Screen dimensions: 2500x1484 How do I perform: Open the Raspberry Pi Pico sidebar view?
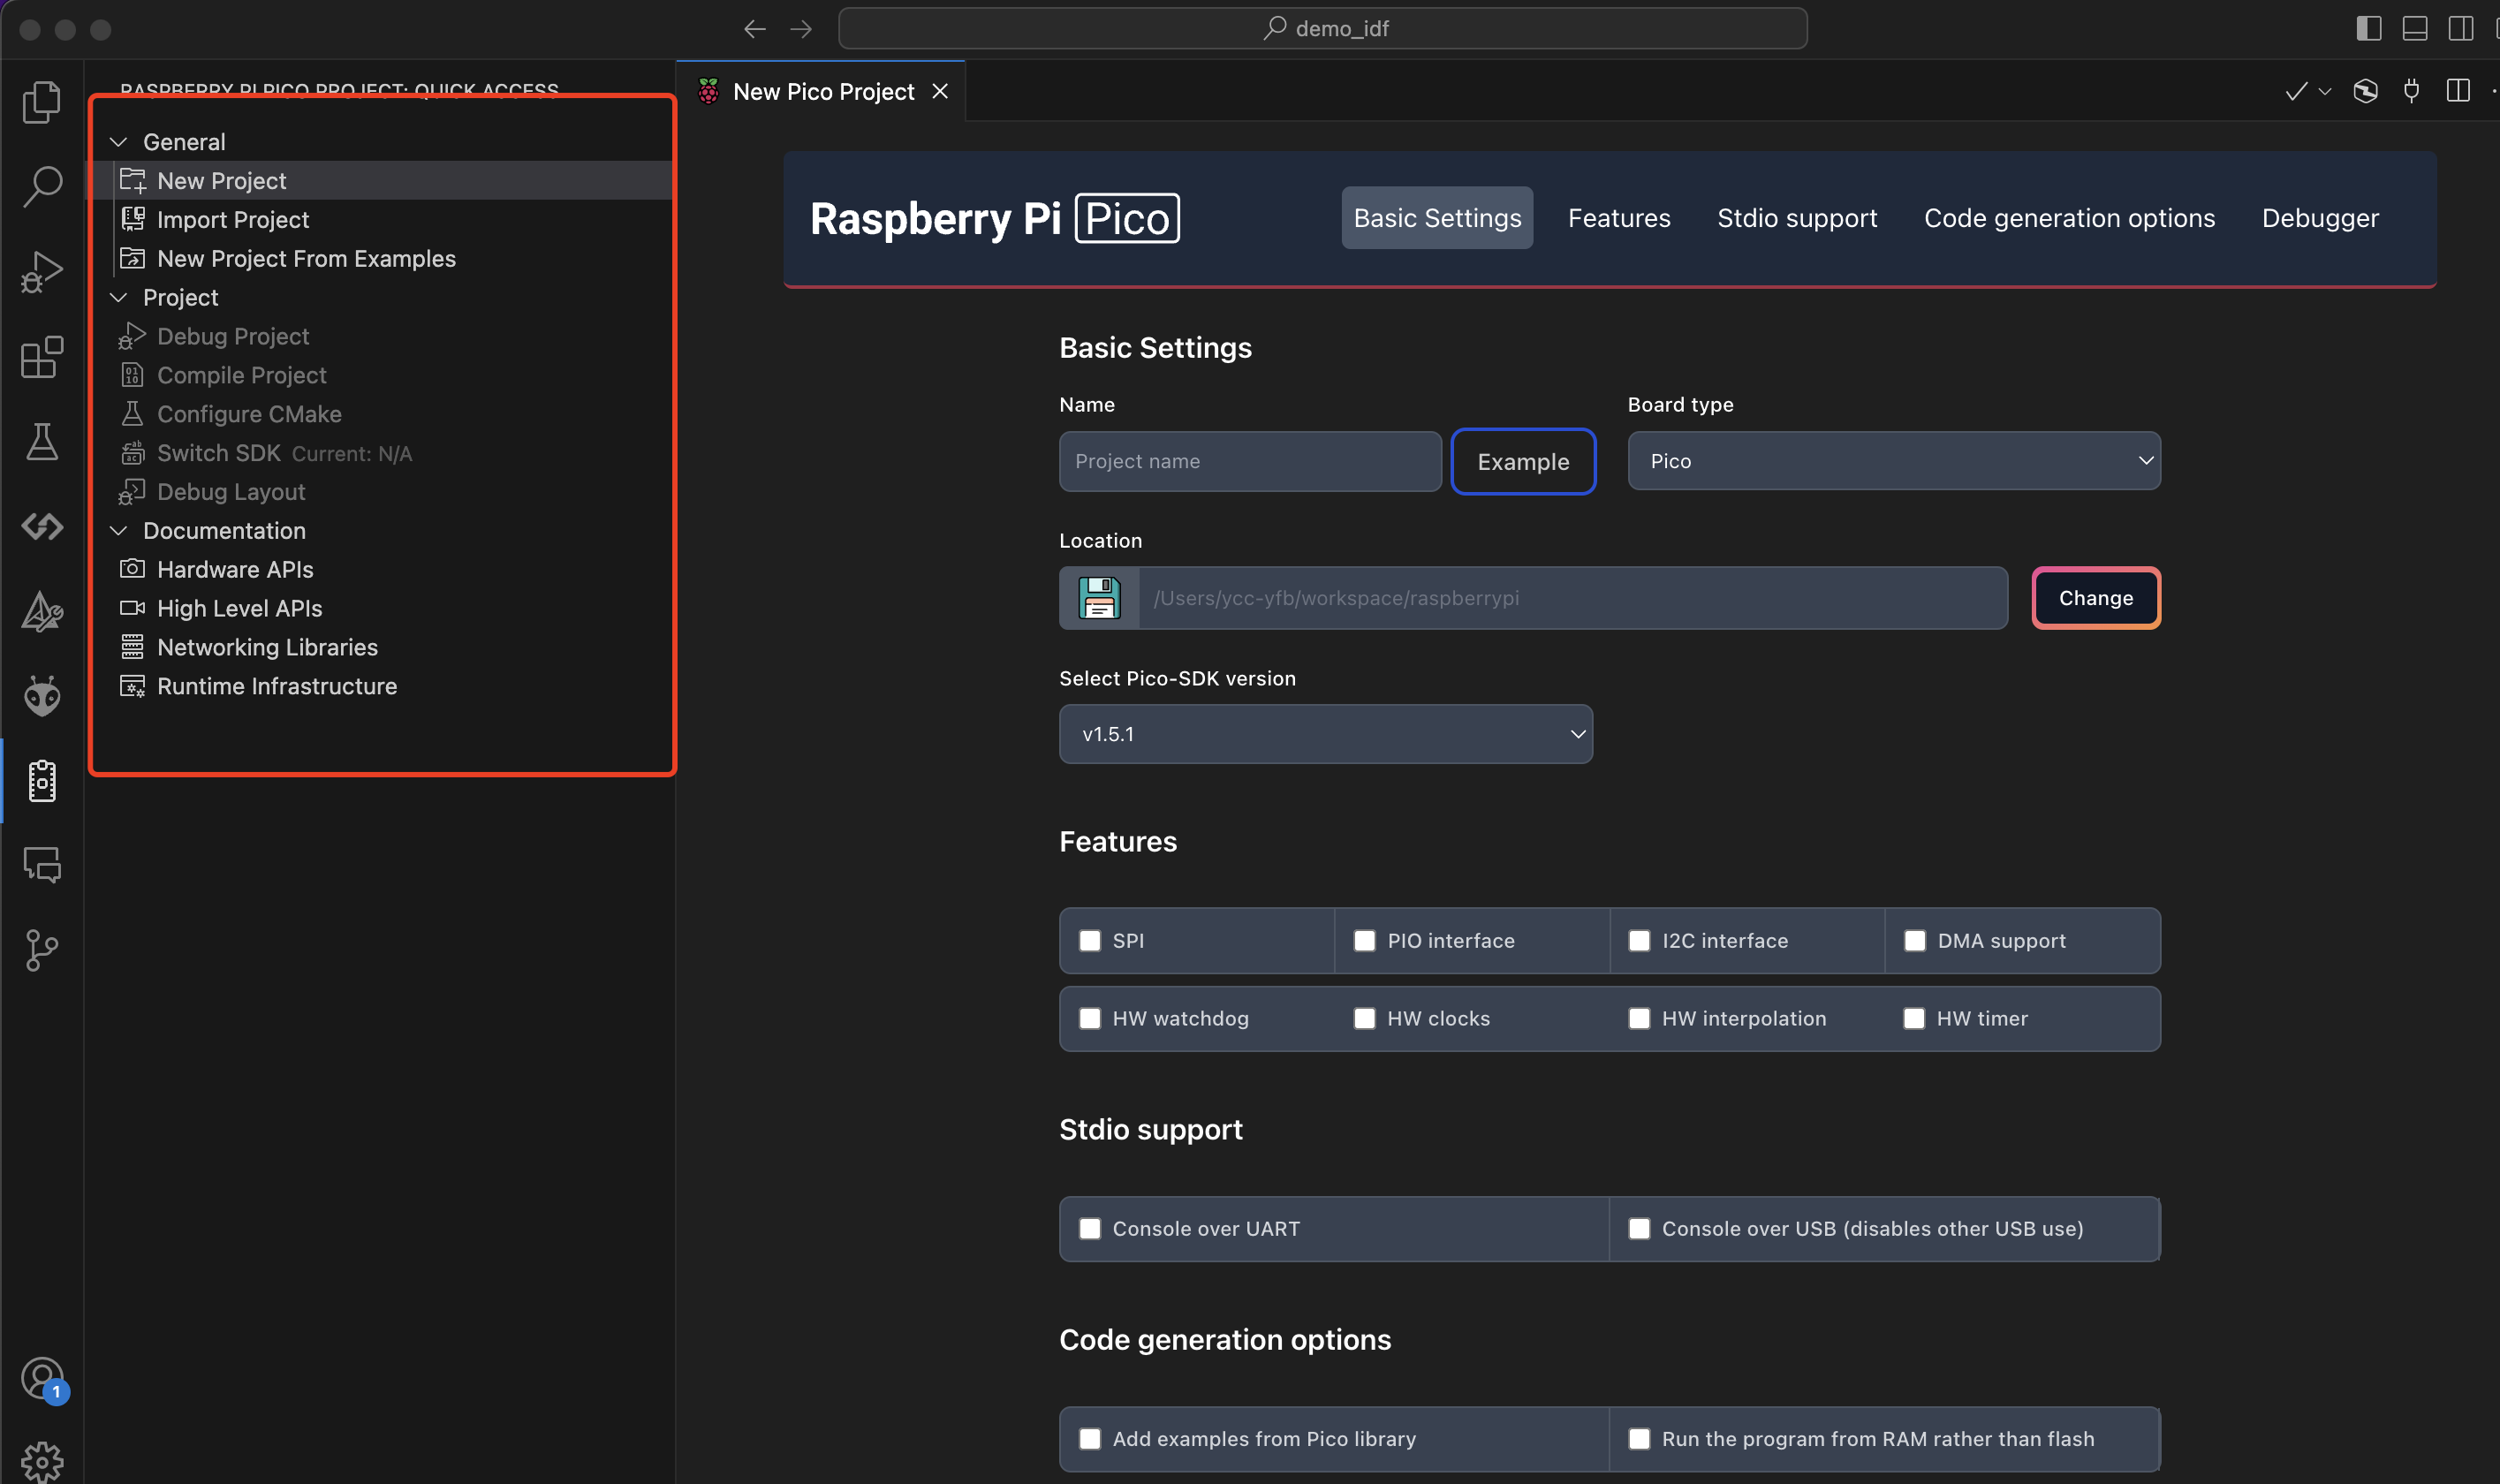(42, 781)
